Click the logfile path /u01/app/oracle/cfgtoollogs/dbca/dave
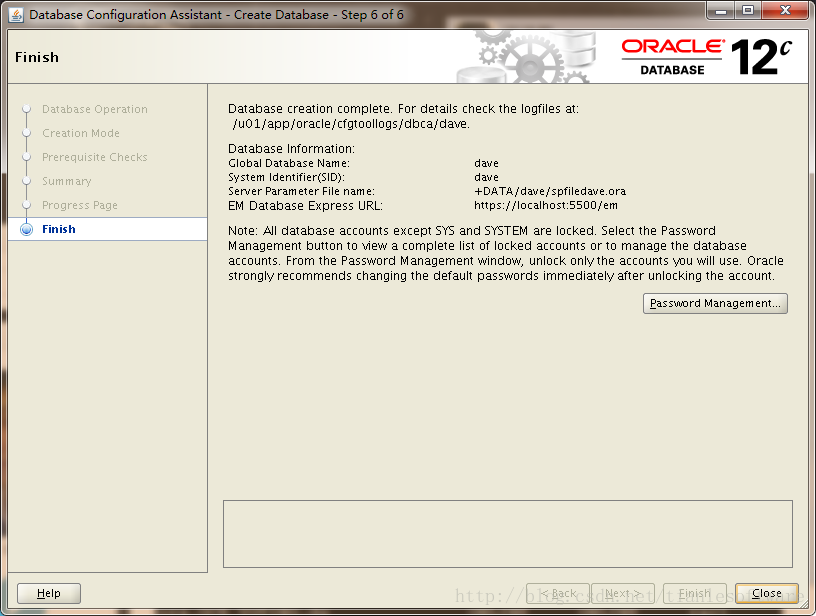This screenshot has height=616, width=816. 351,124
